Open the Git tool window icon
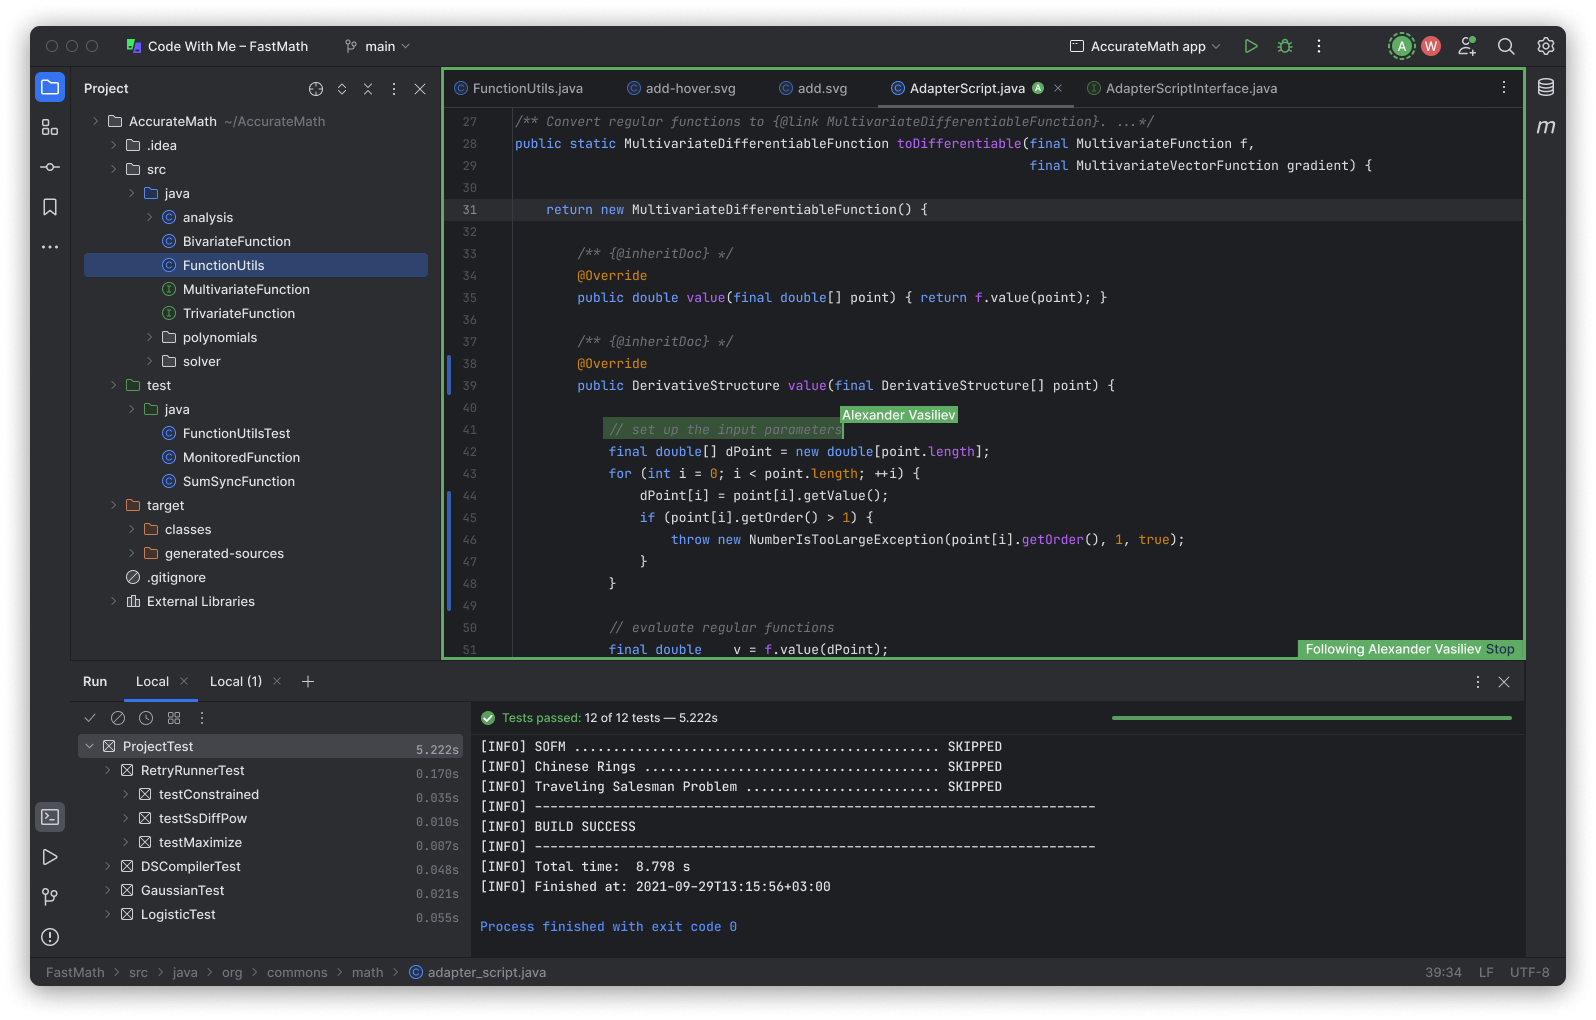This screenshot has height=1020, width=1596. click(x=50, y=897)
